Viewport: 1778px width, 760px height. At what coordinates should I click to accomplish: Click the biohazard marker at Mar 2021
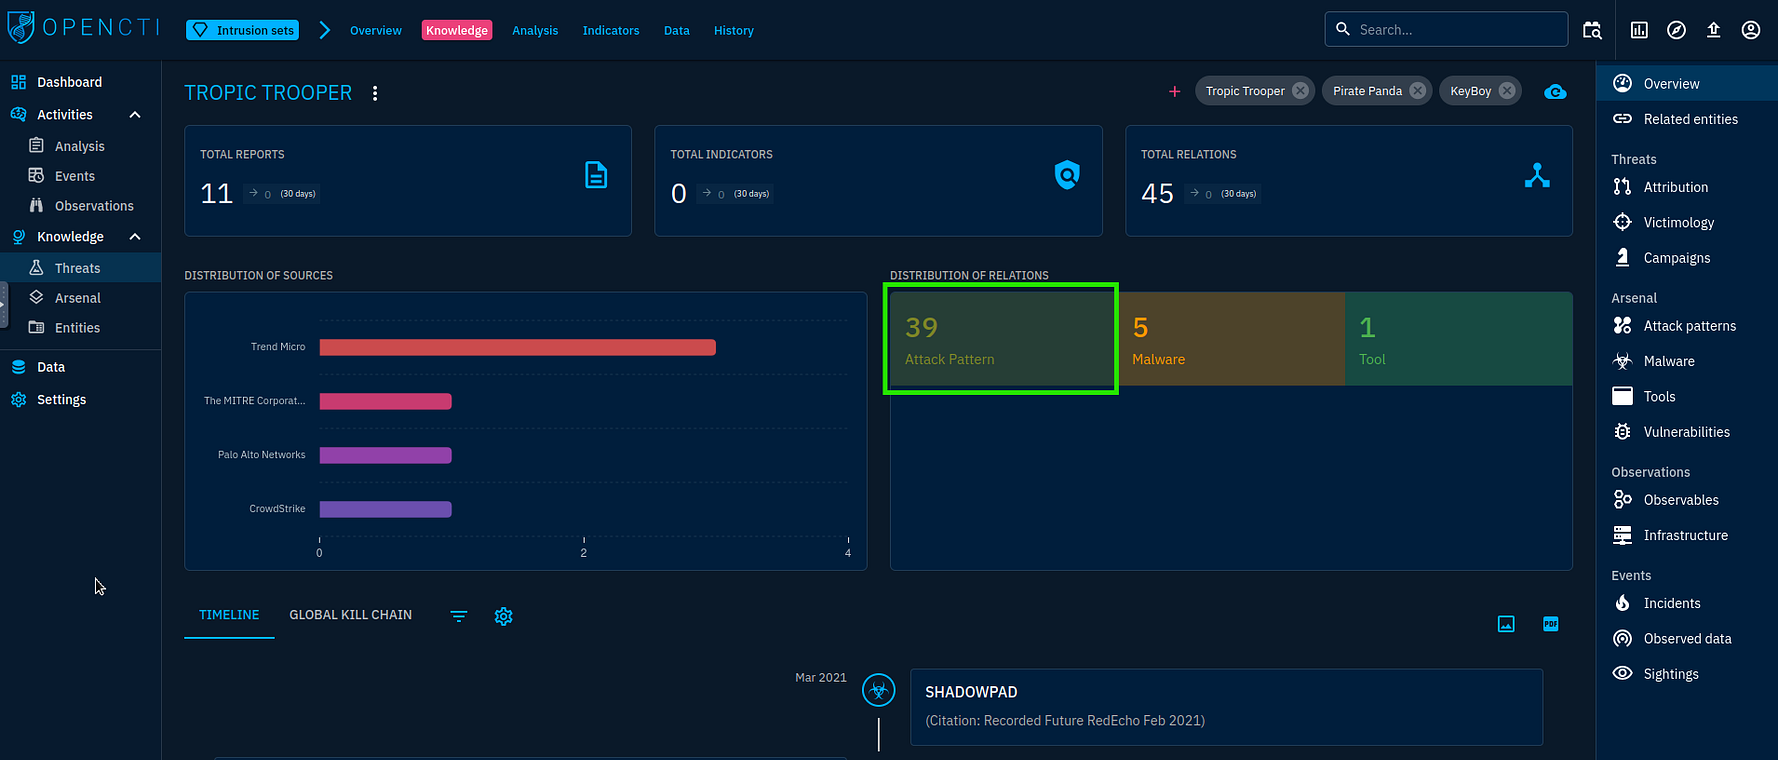pos(879,690)
